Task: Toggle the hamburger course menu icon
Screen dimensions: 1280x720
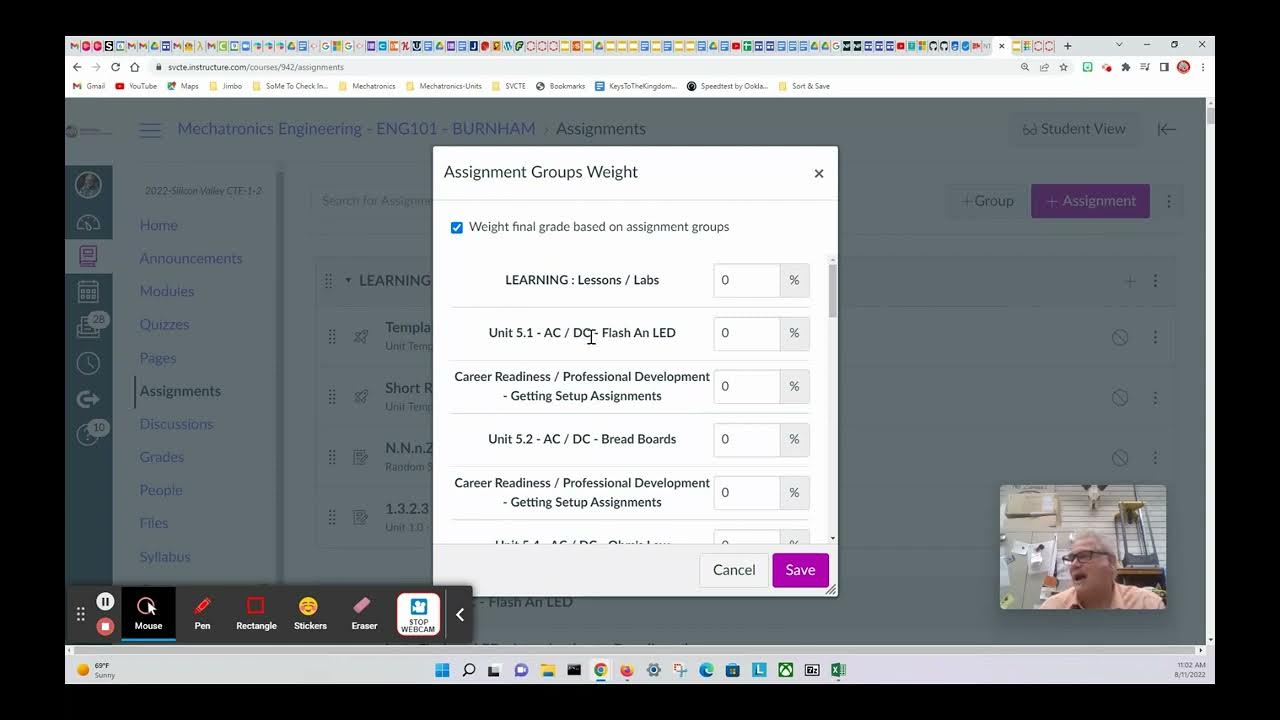Action: point(150,129)
